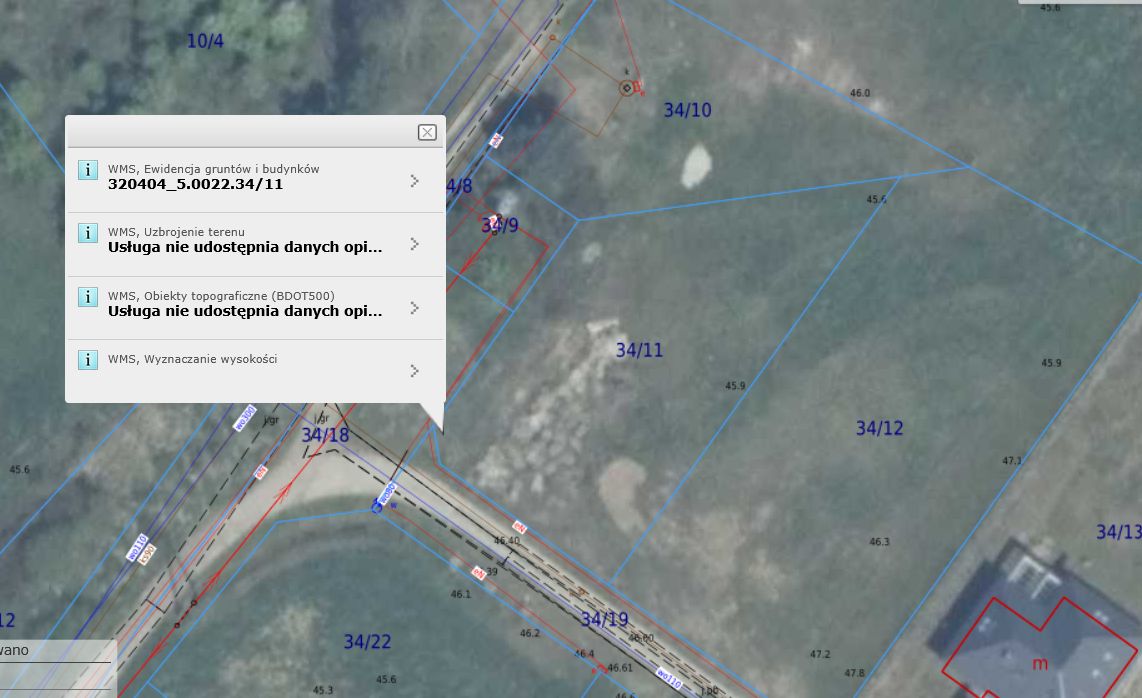Click blue hydrant symbol on the road
The width and height of the screenshot is (1142, 698).
tap(377, 506)
